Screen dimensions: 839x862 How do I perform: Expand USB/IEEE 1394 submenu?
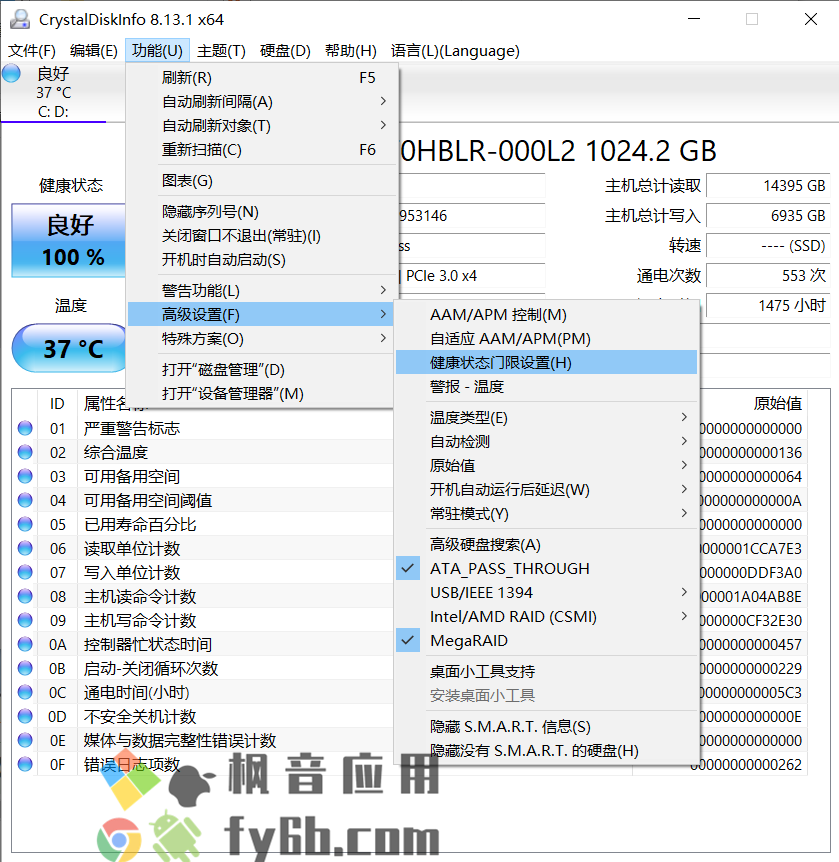546,593
